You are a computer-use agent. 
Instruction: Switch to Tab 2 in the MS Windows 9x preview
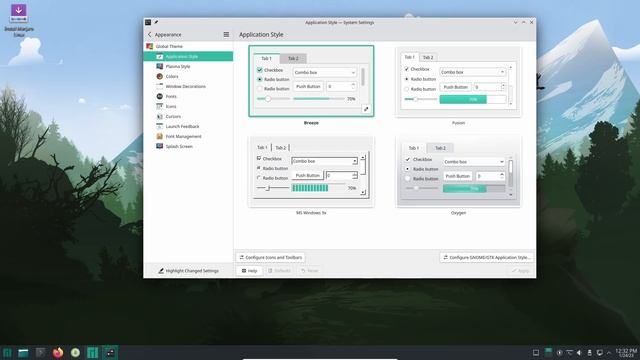click(x=280, y=147)
